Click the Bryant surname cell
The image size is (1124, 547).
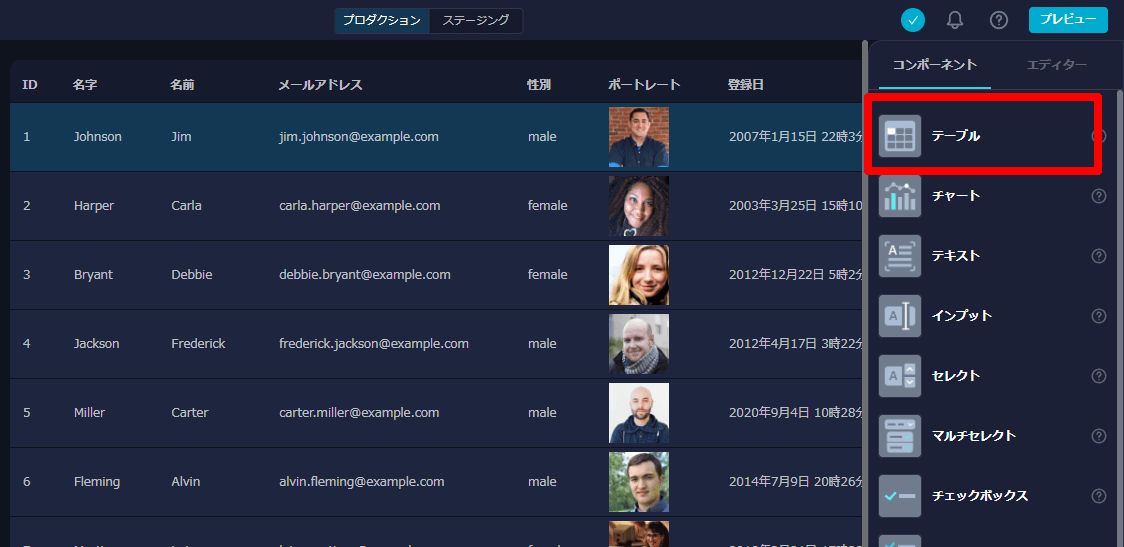pyautogui.click(x=93, y=275)
